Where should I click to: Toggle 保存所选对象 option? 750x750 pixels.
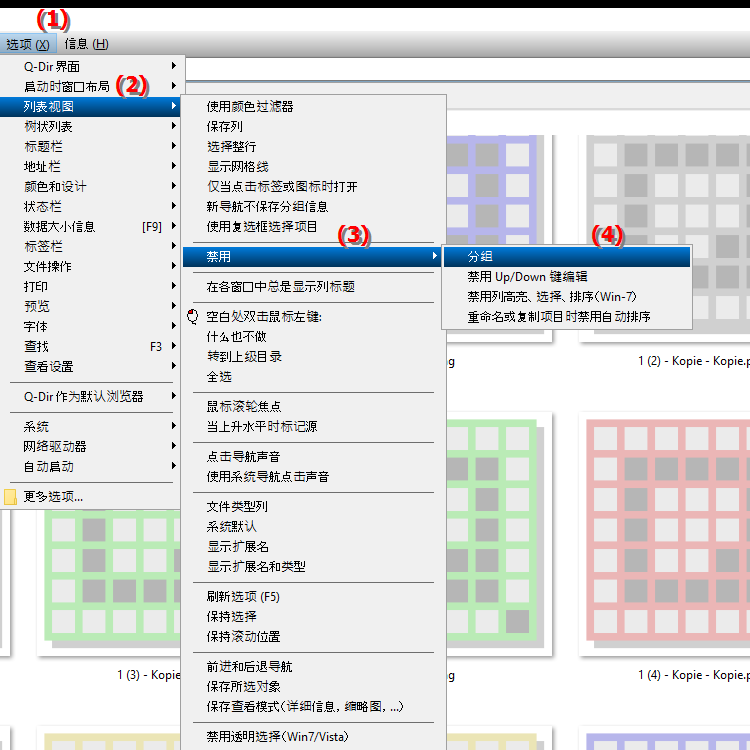(x=313, y=686)
